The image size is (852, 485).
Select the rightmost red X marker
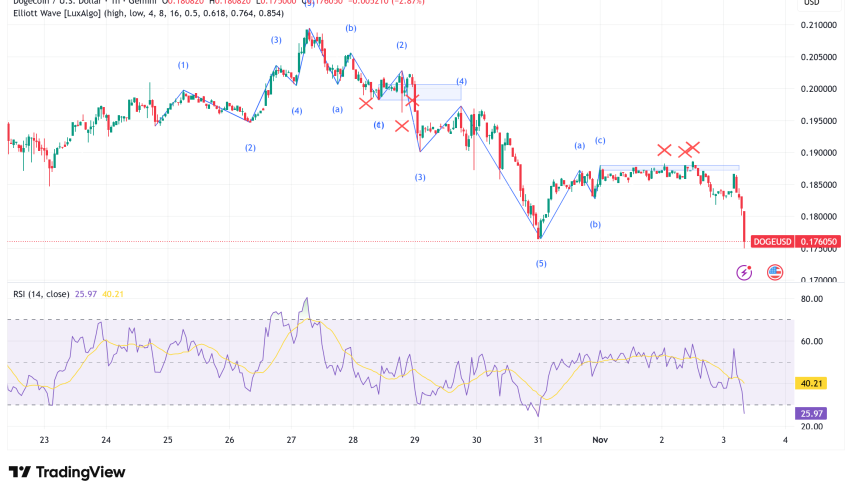pos(693,147)
